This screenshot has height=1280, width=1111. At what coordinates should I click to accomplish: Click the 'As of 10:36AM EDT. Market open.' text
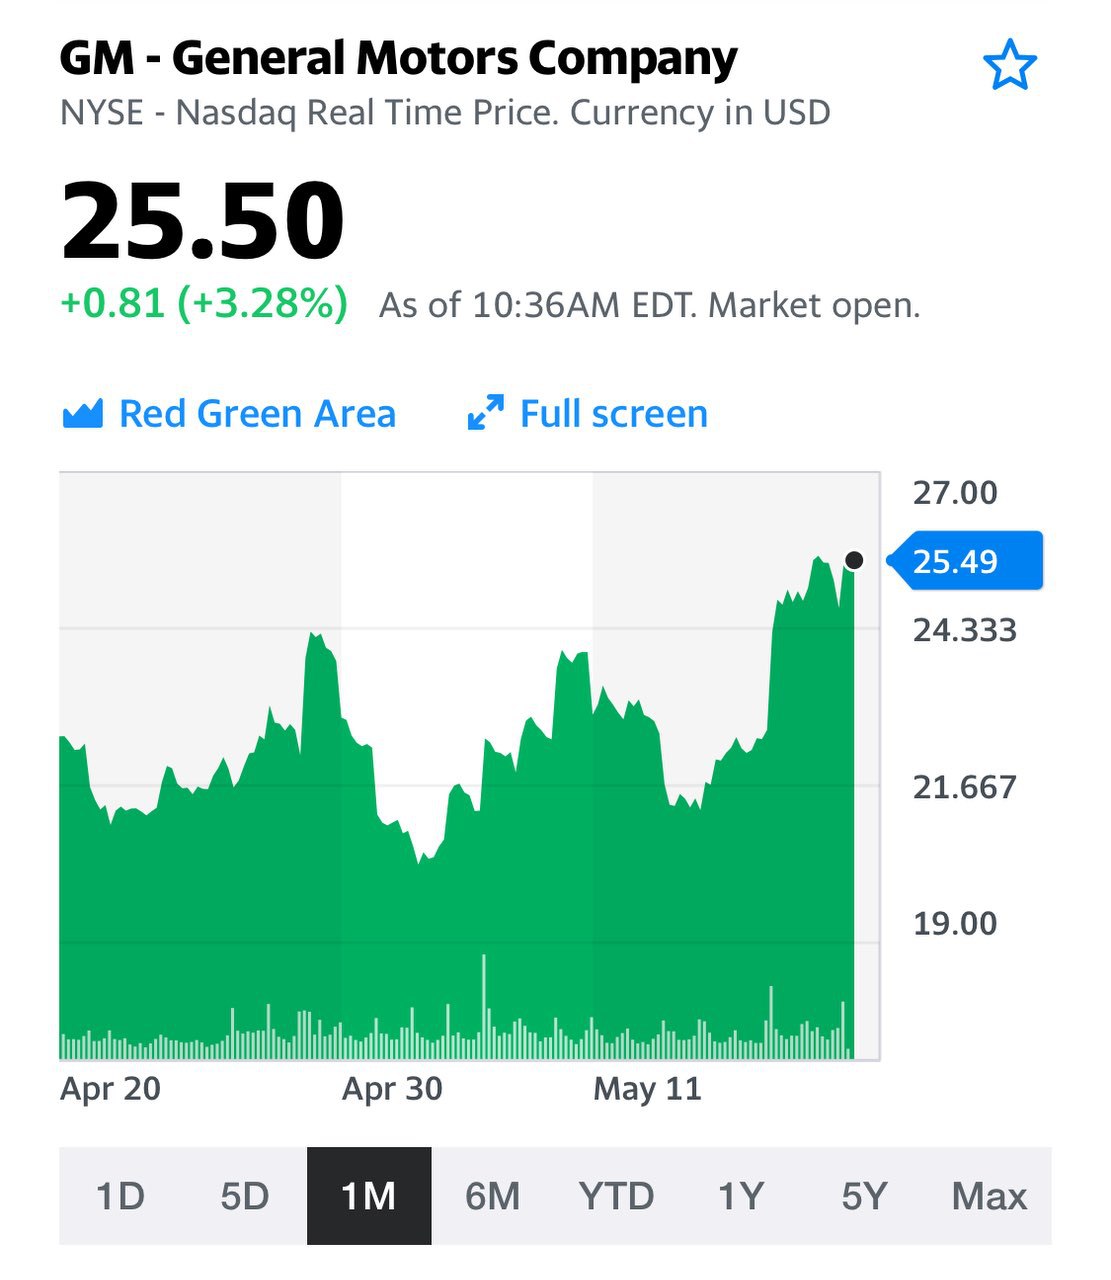pyautogui.click(x=650, y=305)
